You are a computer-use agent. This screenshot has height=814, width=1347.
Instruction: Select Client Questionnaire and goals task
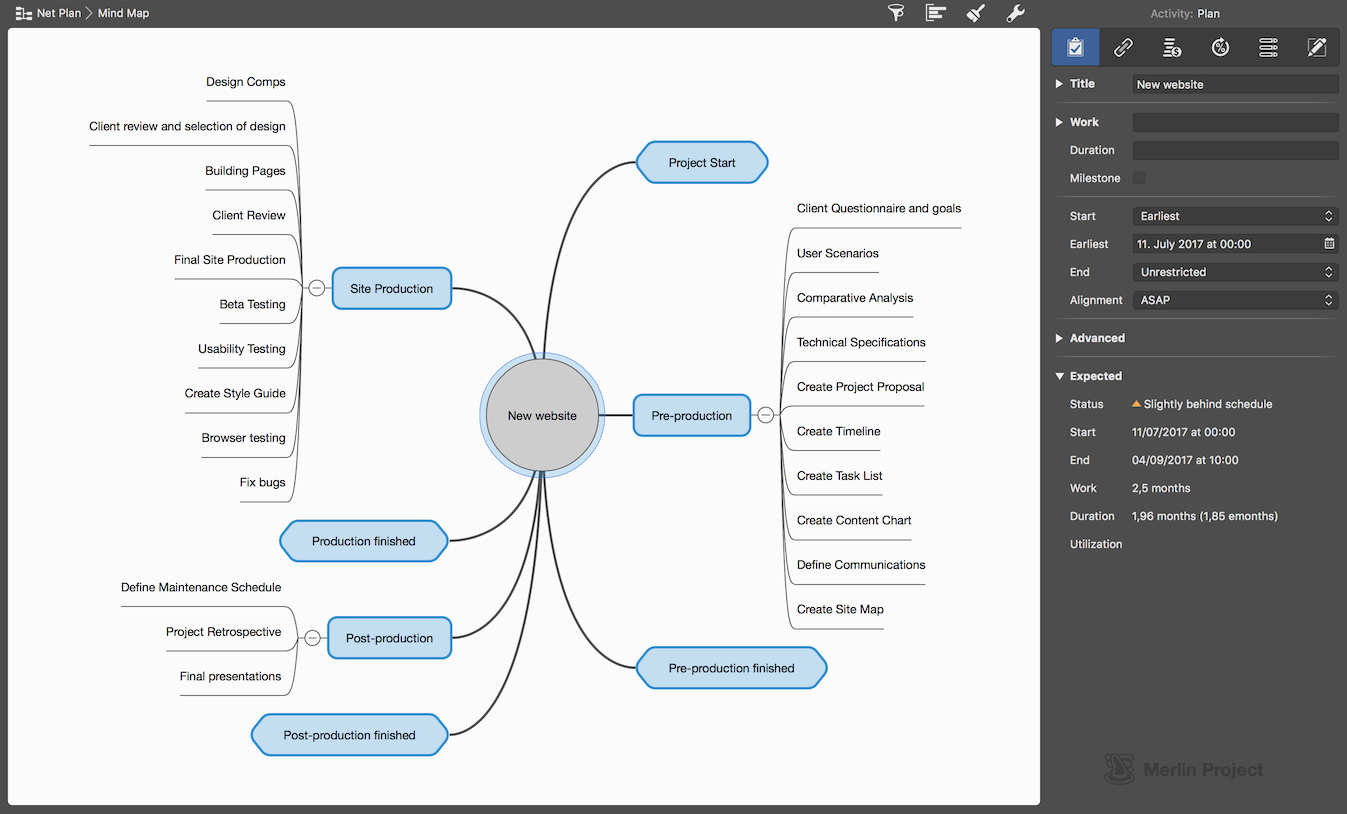click(x=879, y=208)
